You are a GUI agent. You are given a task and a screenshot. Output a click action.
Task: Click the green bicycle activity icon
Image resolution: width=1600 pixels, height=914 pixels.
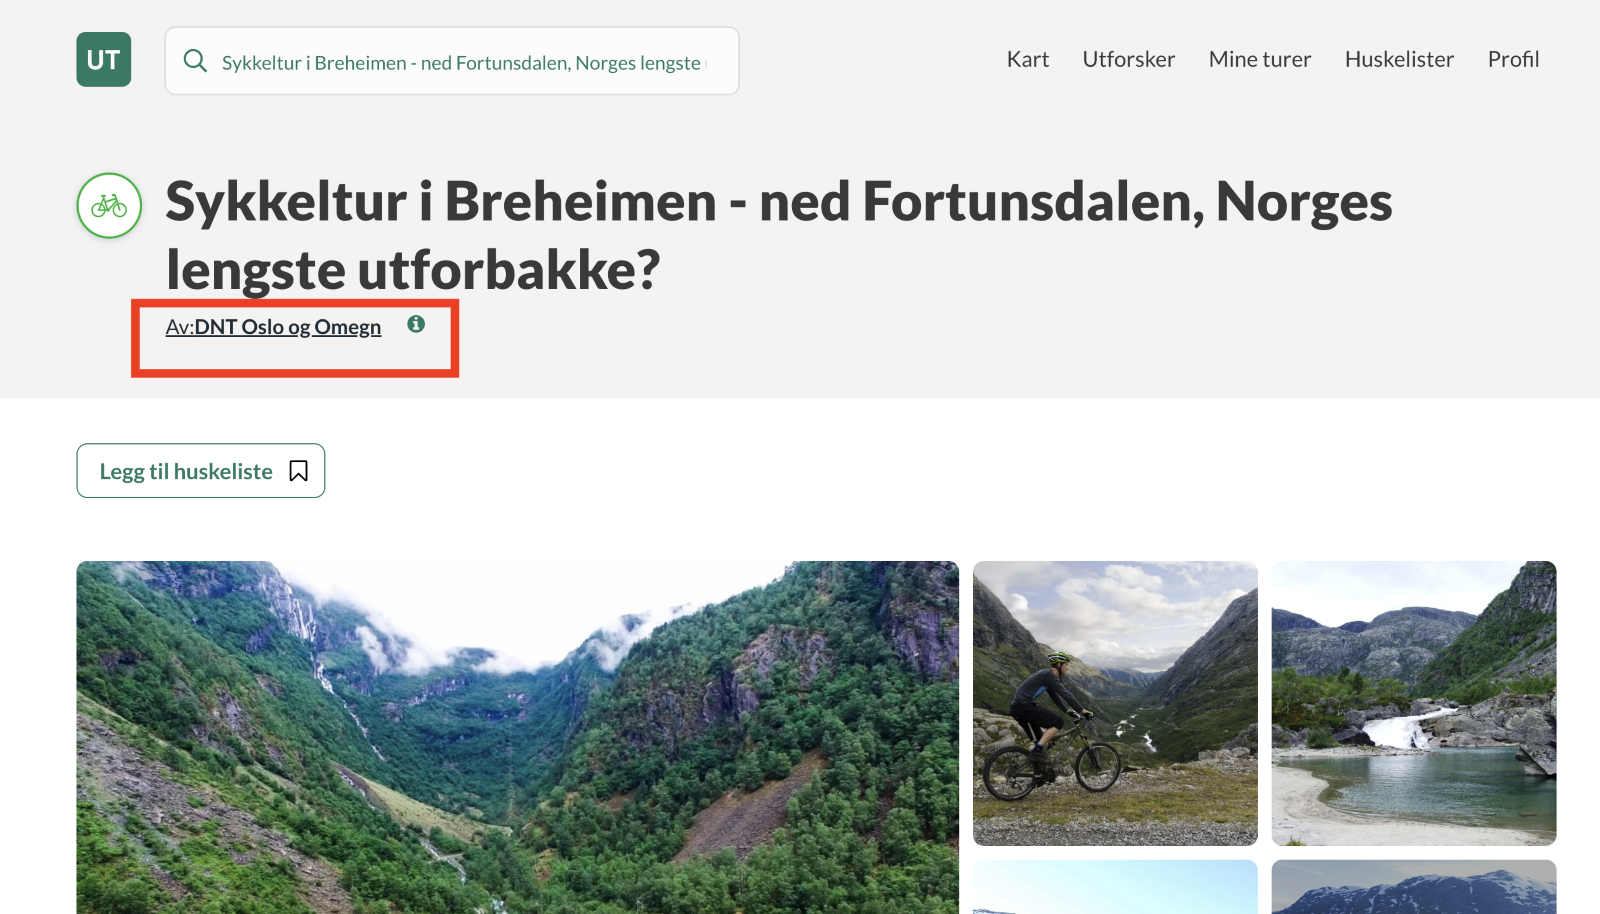[x=109, y=206]
